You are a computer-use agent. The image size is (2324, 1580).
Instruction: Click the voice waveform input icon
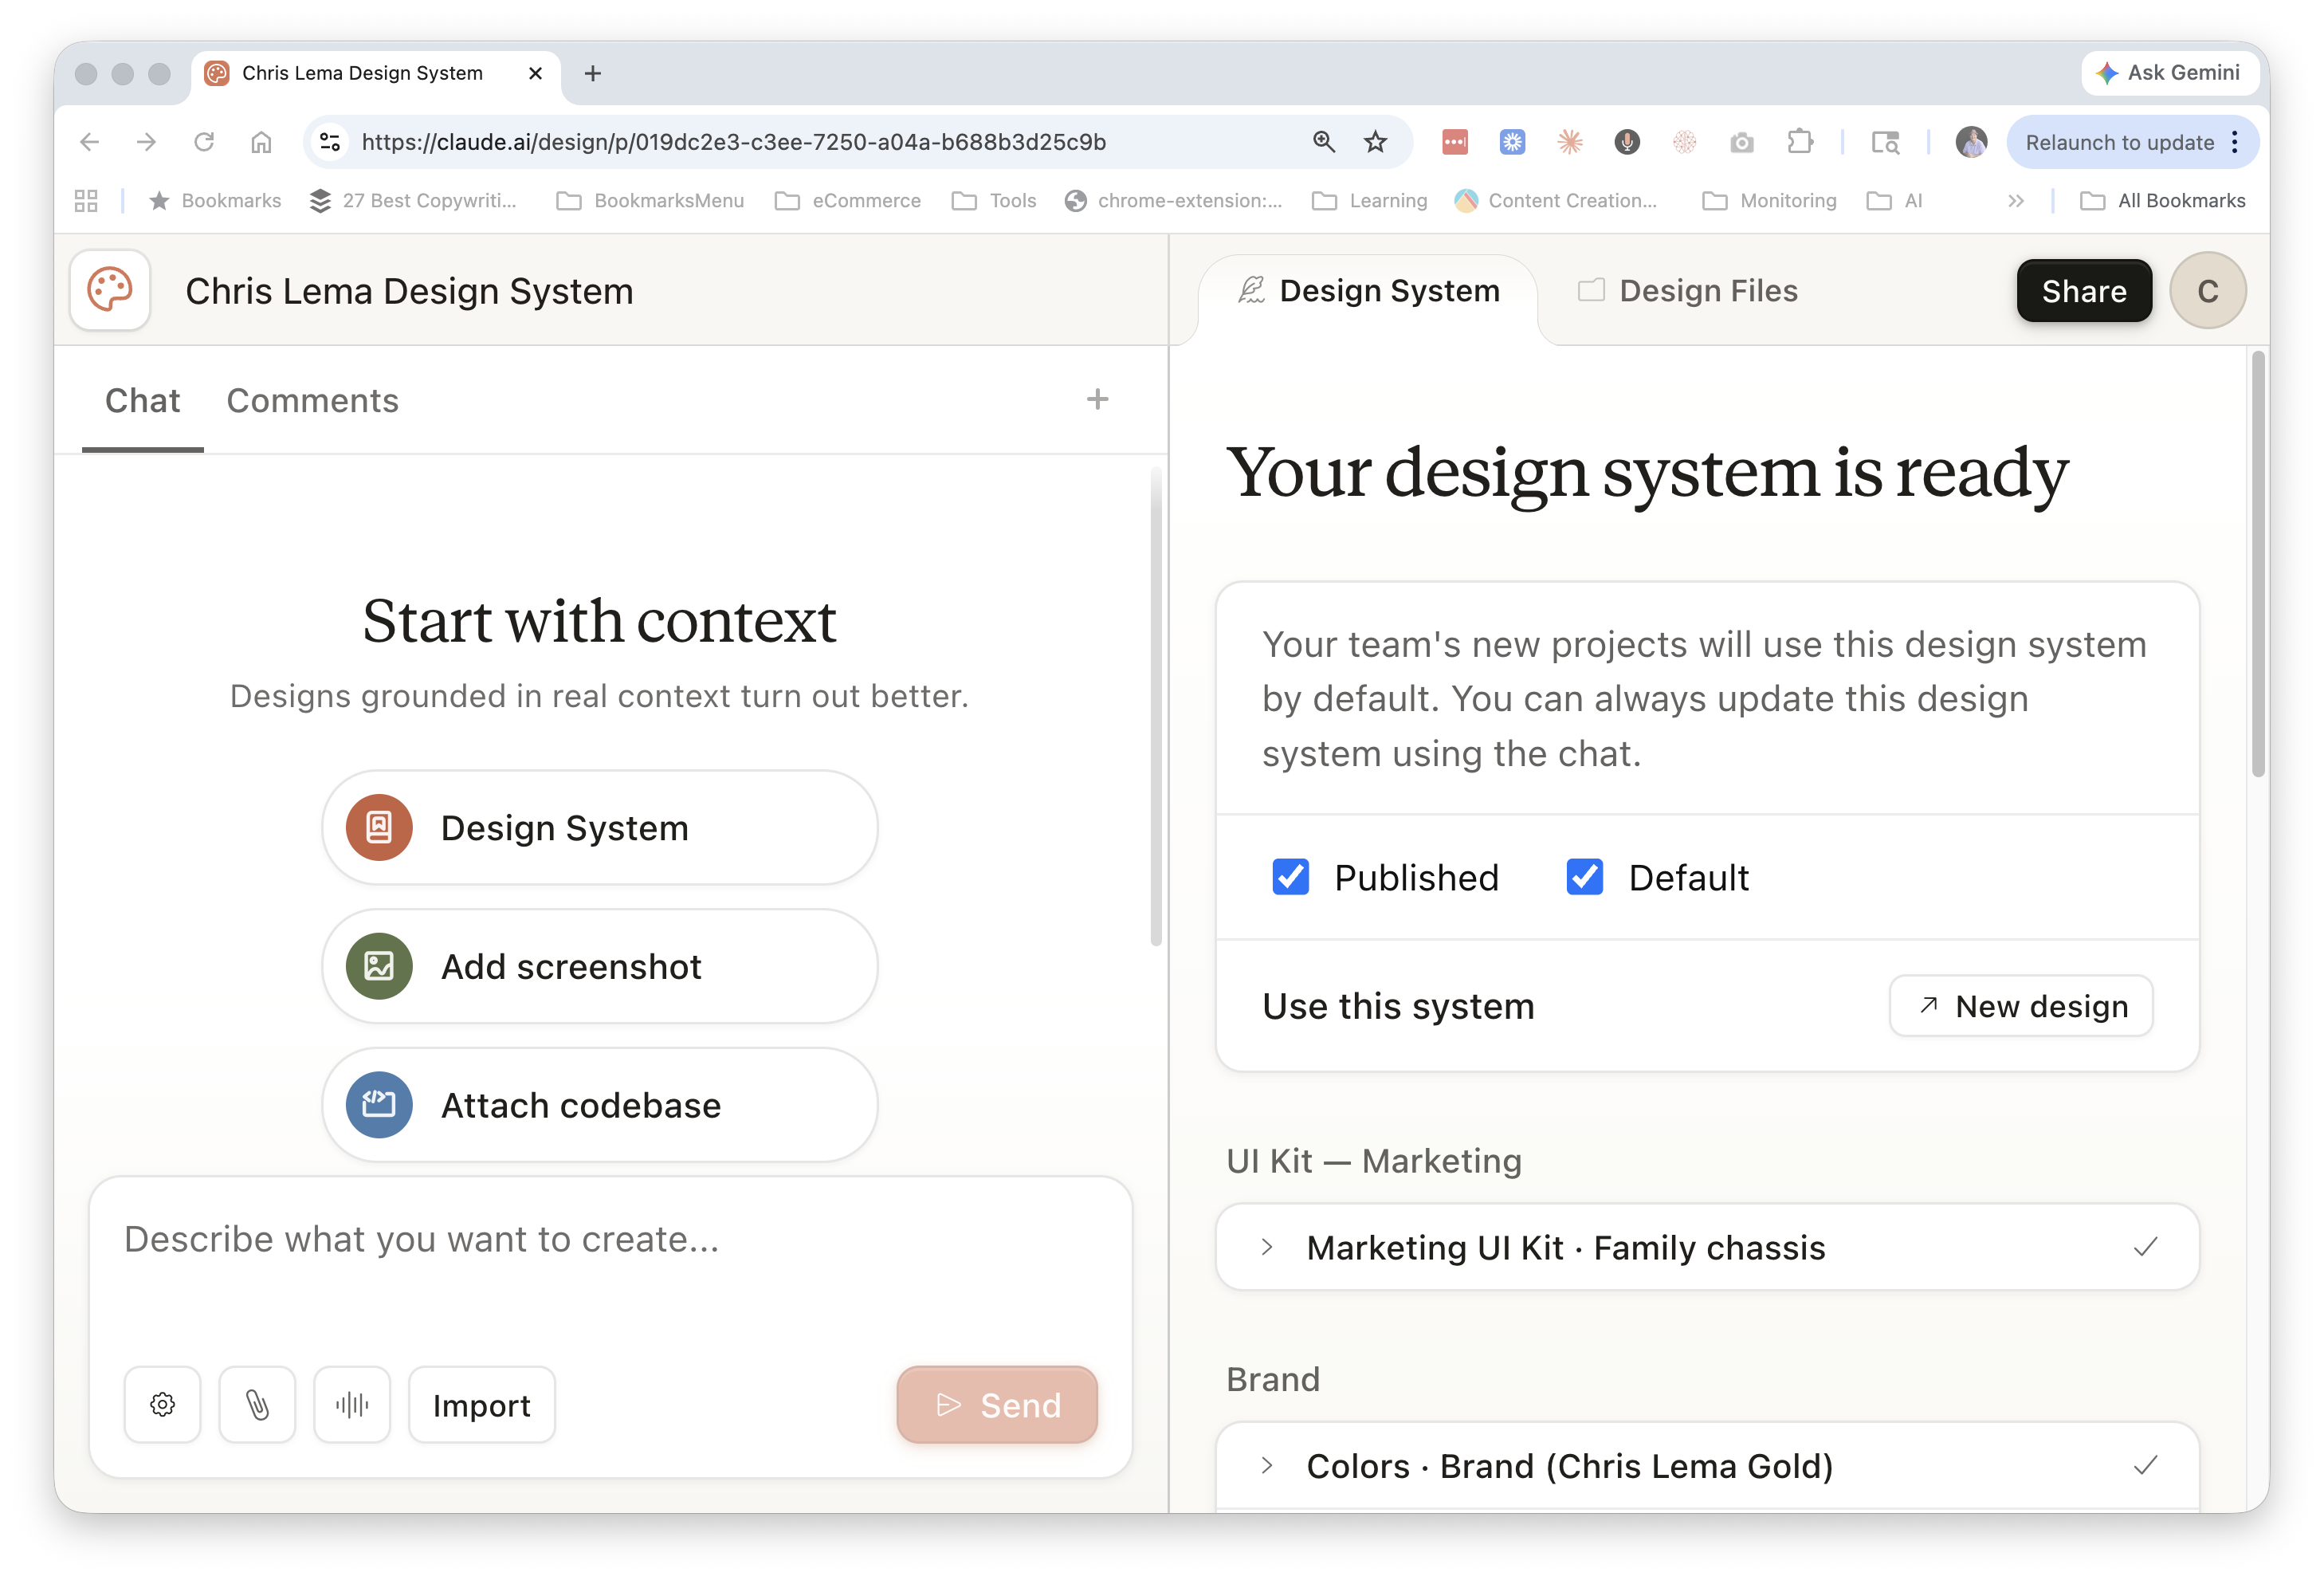click(x=352, y=1404)
